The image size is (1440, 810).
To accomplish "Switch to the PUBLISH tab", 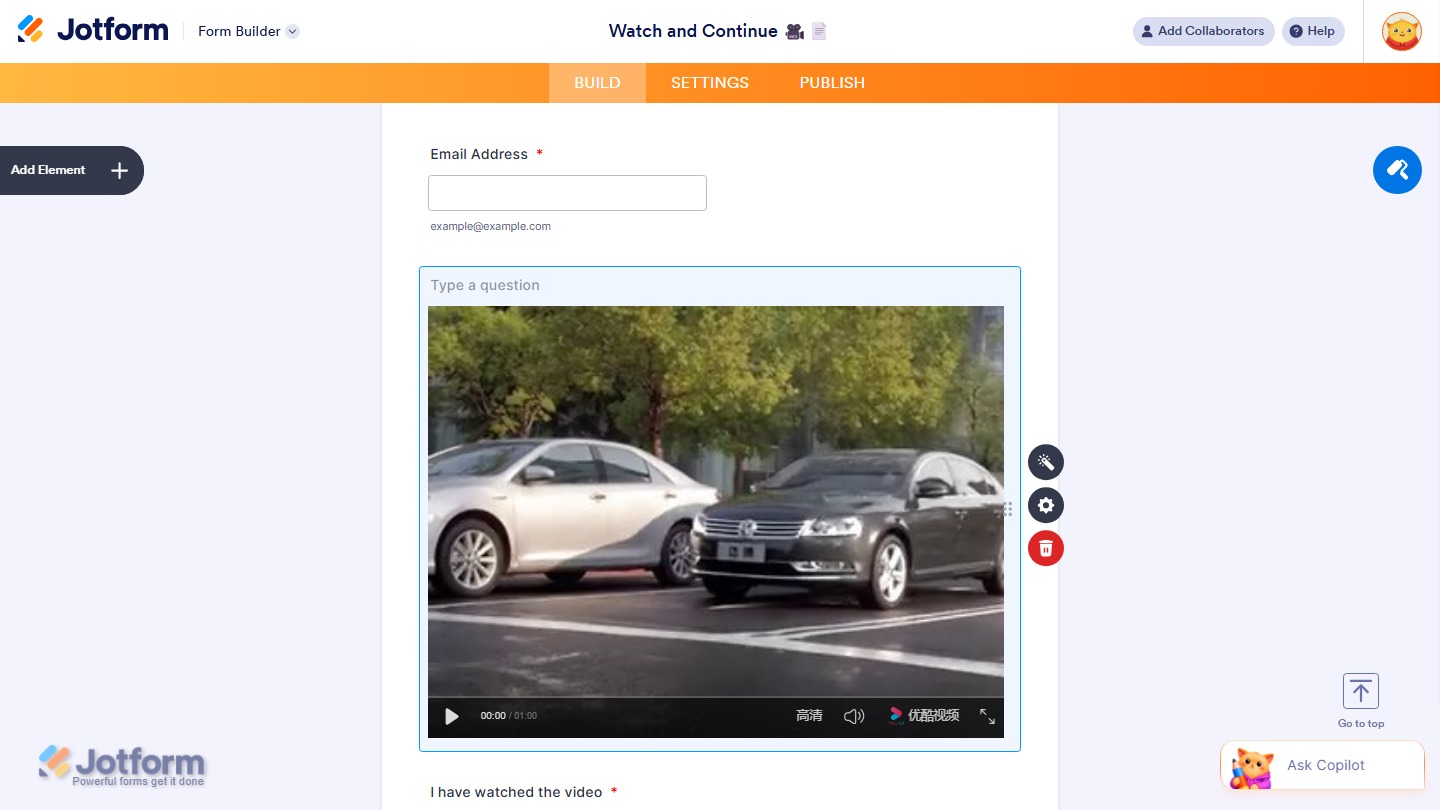I will tap(831, 83).
